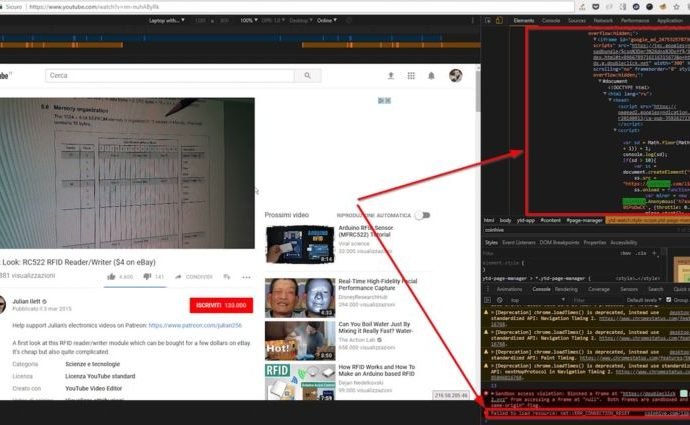Click the thumbs down dislike icon
Screen dimensions: 690x425
[x=147, y=277]
